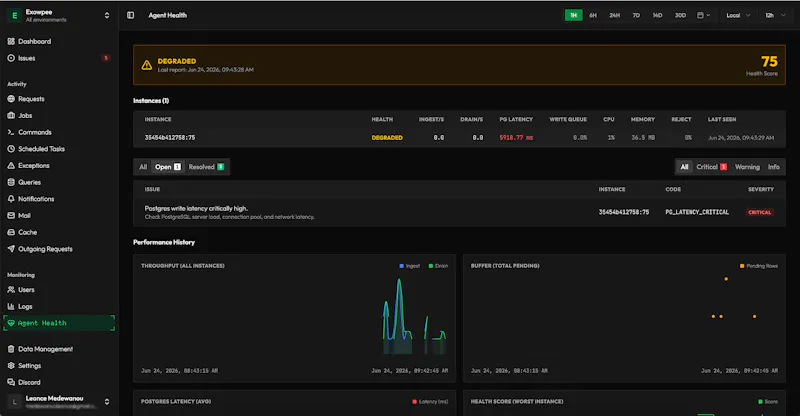
Task: Click the Settings gear icon
Action: pyautogui.click(x=11, y=365)
